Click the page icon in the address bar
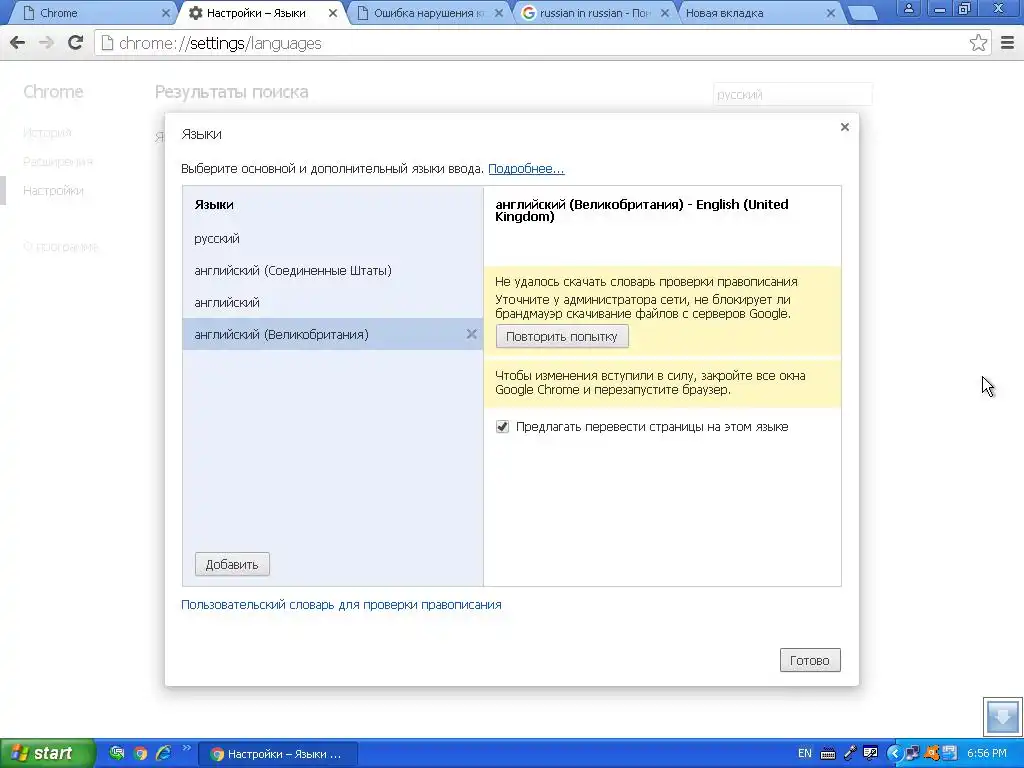The height and width of the screenshot is (768, 1024). click(107, 43)
